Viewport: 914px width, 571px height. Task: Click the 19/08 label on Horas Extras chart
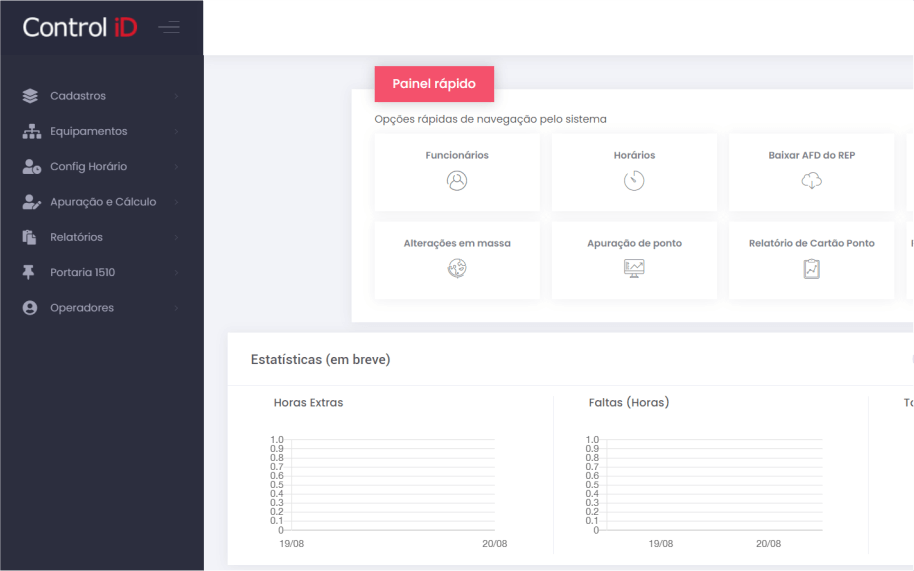tap(291, 544)
